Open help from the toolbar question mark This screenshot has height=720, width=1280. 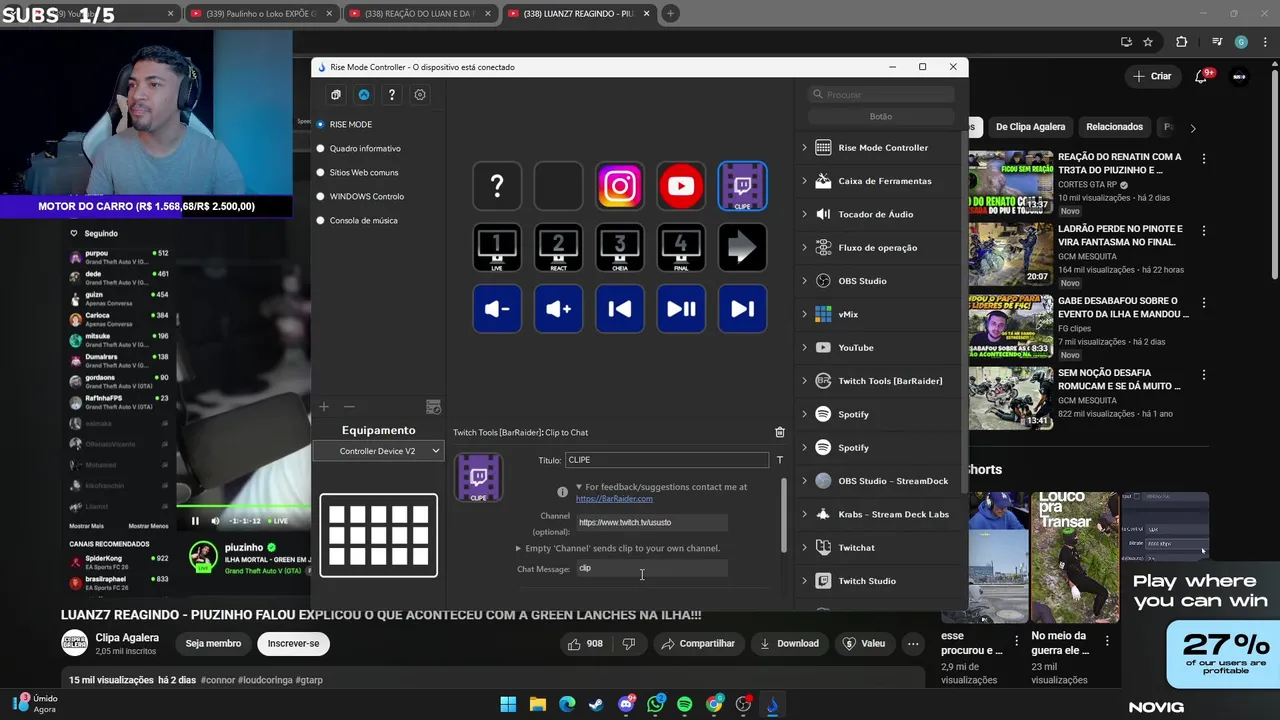pos(392,95)
